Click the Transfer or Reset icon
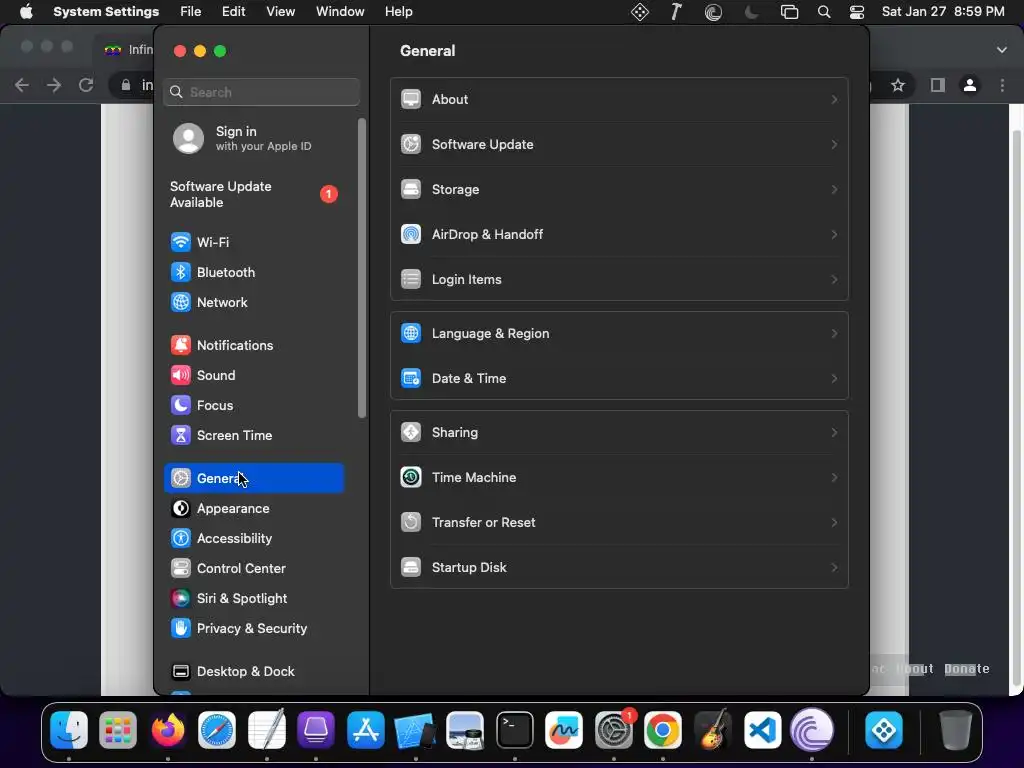 (x=411, y=522)
